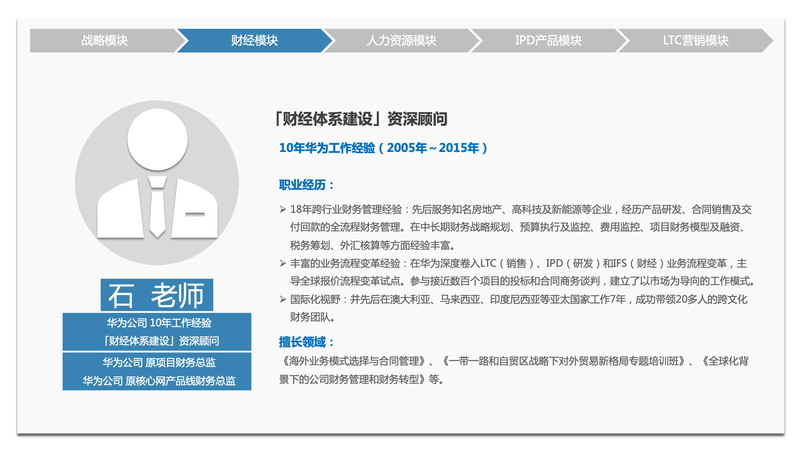This screenshot has height=450, width=800.
Task: Click the 华为公司 10年工作经验 banner line
Action: click(x=158, y=323)
